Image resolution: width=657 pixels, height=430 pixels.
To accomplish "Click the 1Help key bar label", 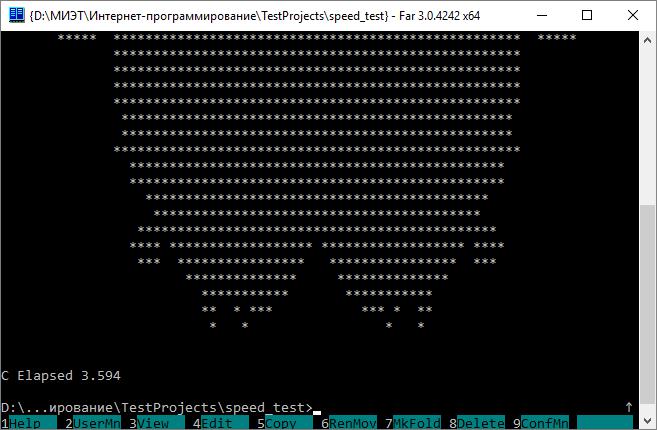I will pos(28,423).
